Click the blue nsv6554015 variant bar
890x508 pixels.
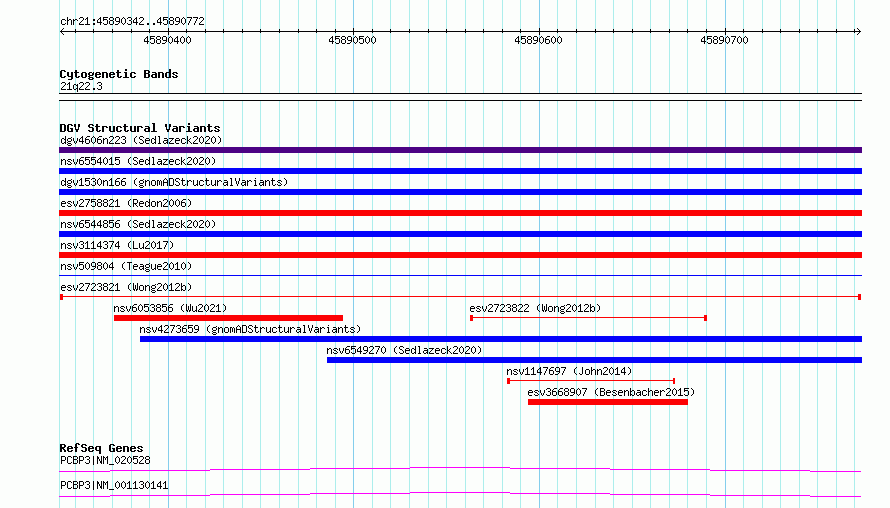point(460,171)
